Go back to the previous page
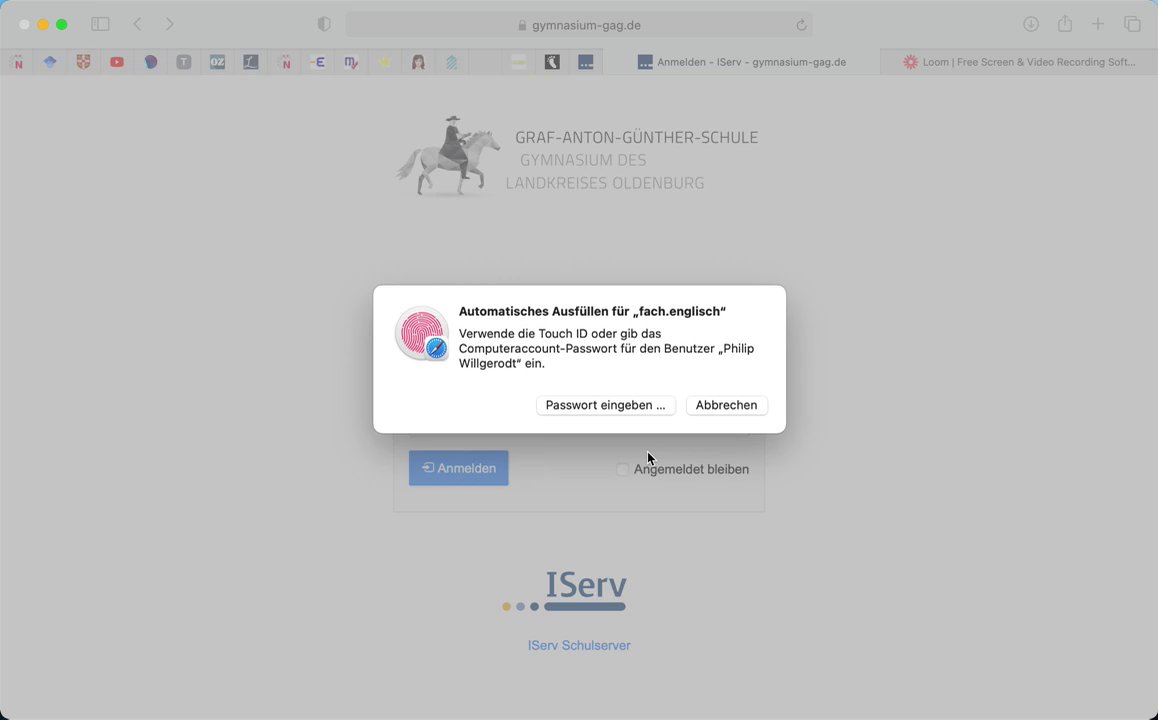This screenshot has height=720, width=1158. click(x=137, y=24)
